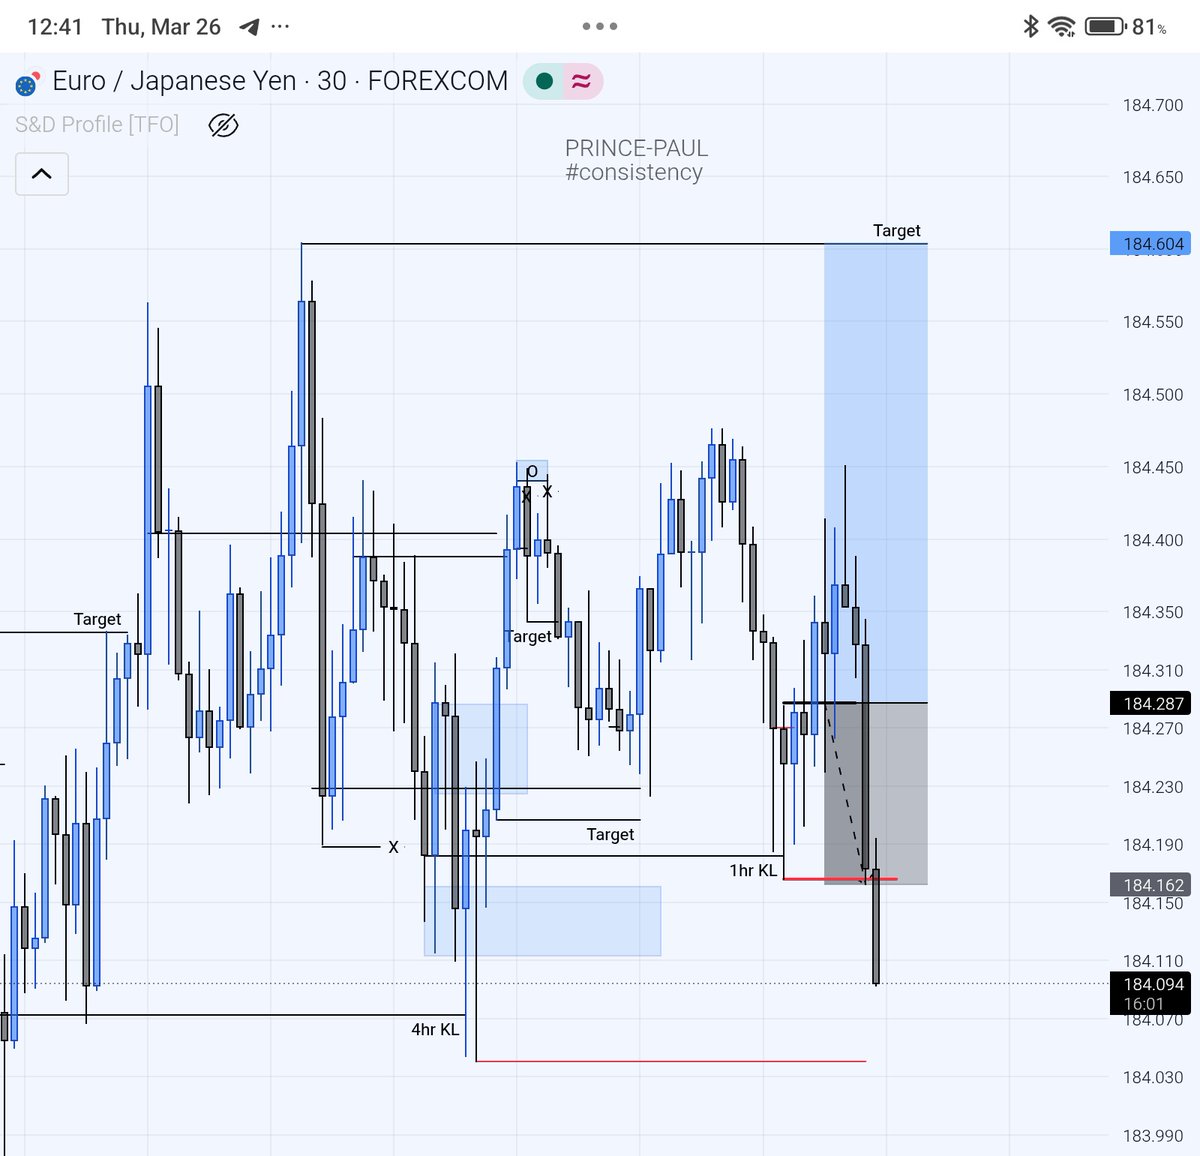
Task: Click the 184.550 price scale value
Action: coord(1152,322)
